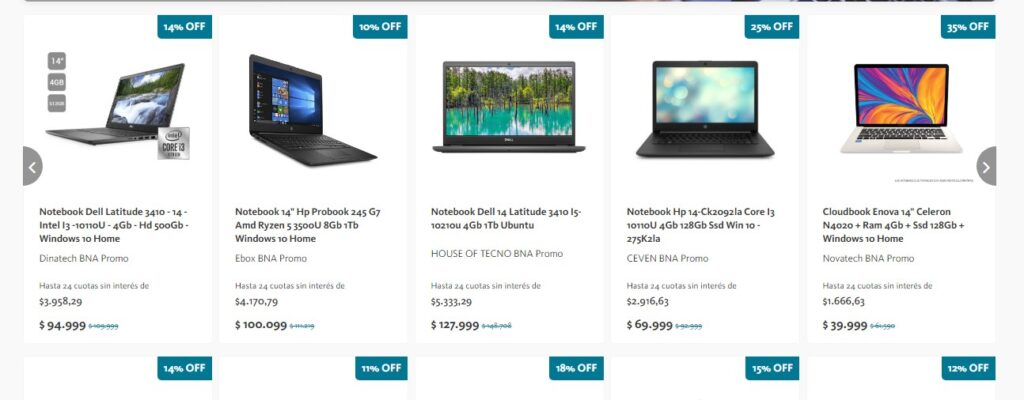Click the 10% OFF discount badge
This screenshot has height=400, width=1024.
coord(380,27)
